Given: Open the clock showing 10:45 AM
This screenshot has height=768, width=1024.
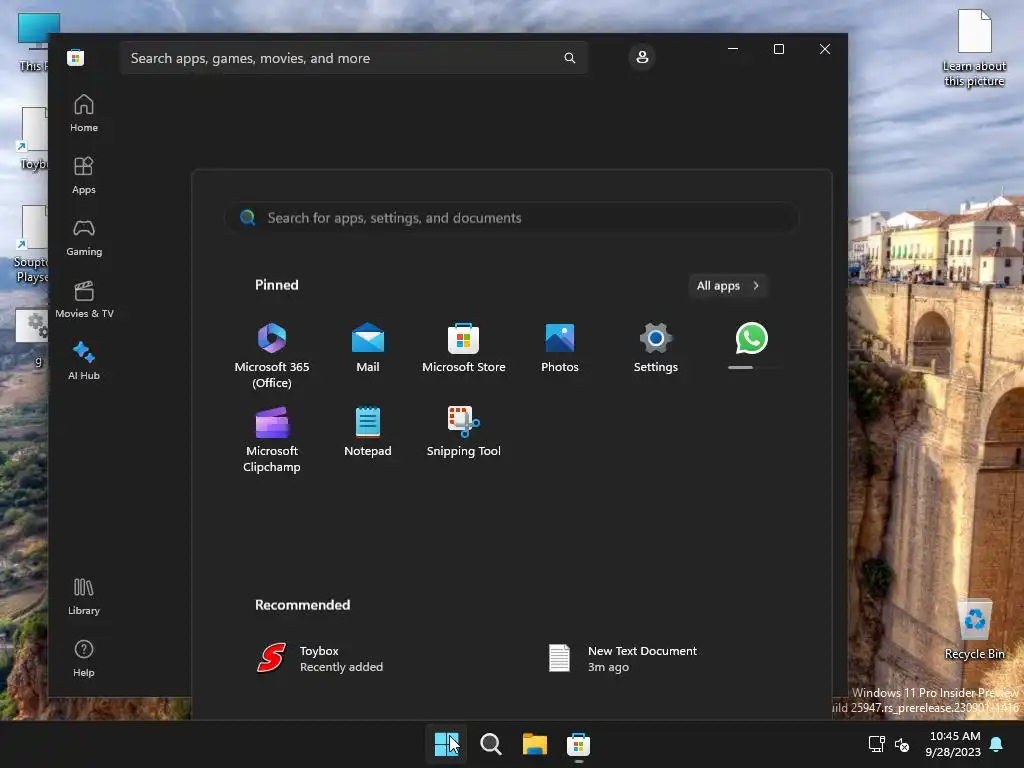Looking at the screenshot, I should (953, 744).
